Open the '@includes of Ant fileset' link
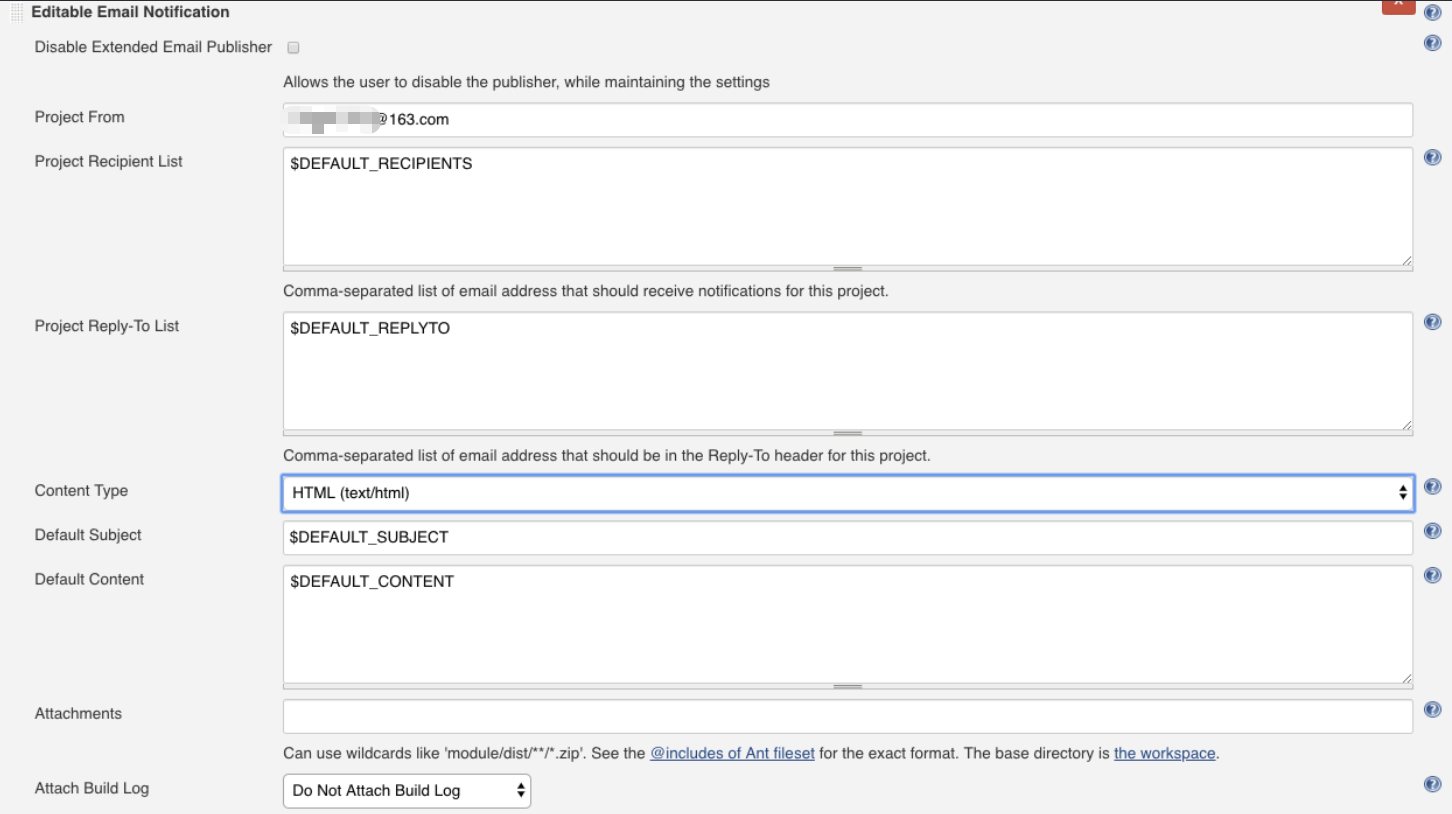This screenshot has height=814, width=1452. pos(732,753)
